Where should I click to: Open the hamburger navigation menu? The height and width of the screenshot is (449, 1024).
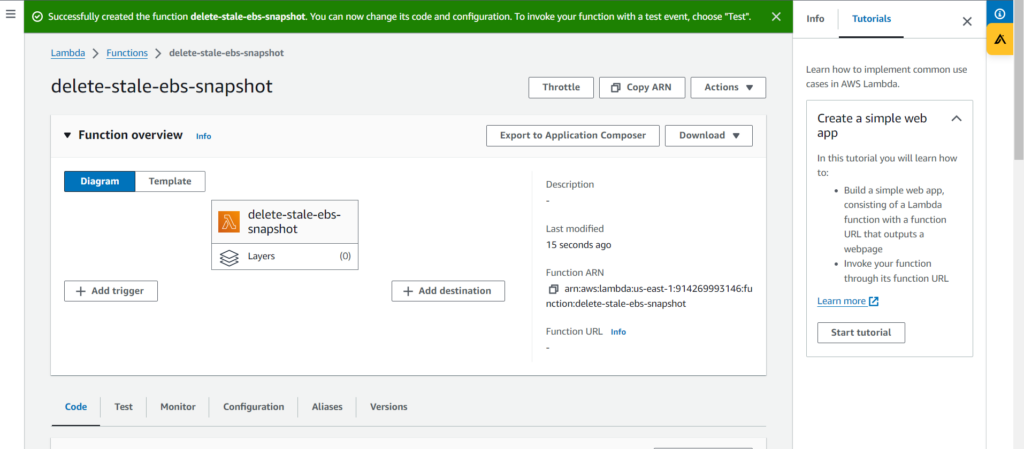[x=10, y=16]
